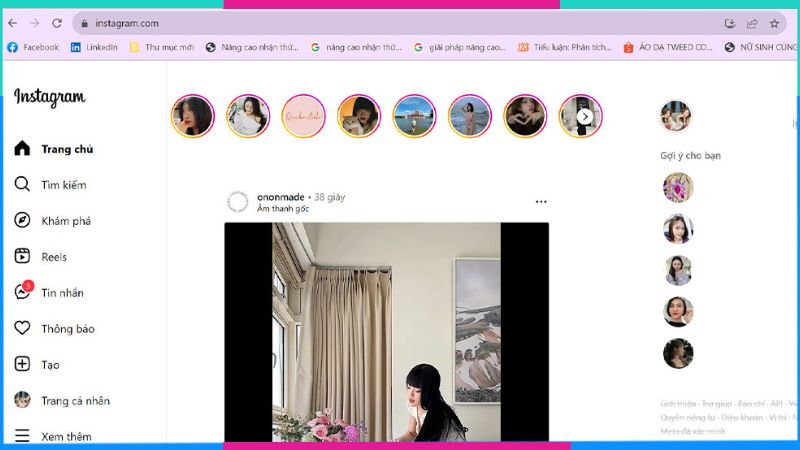800x450 pixels.
Task: Show next stories with the arrow button
Action: click(586, 117)
